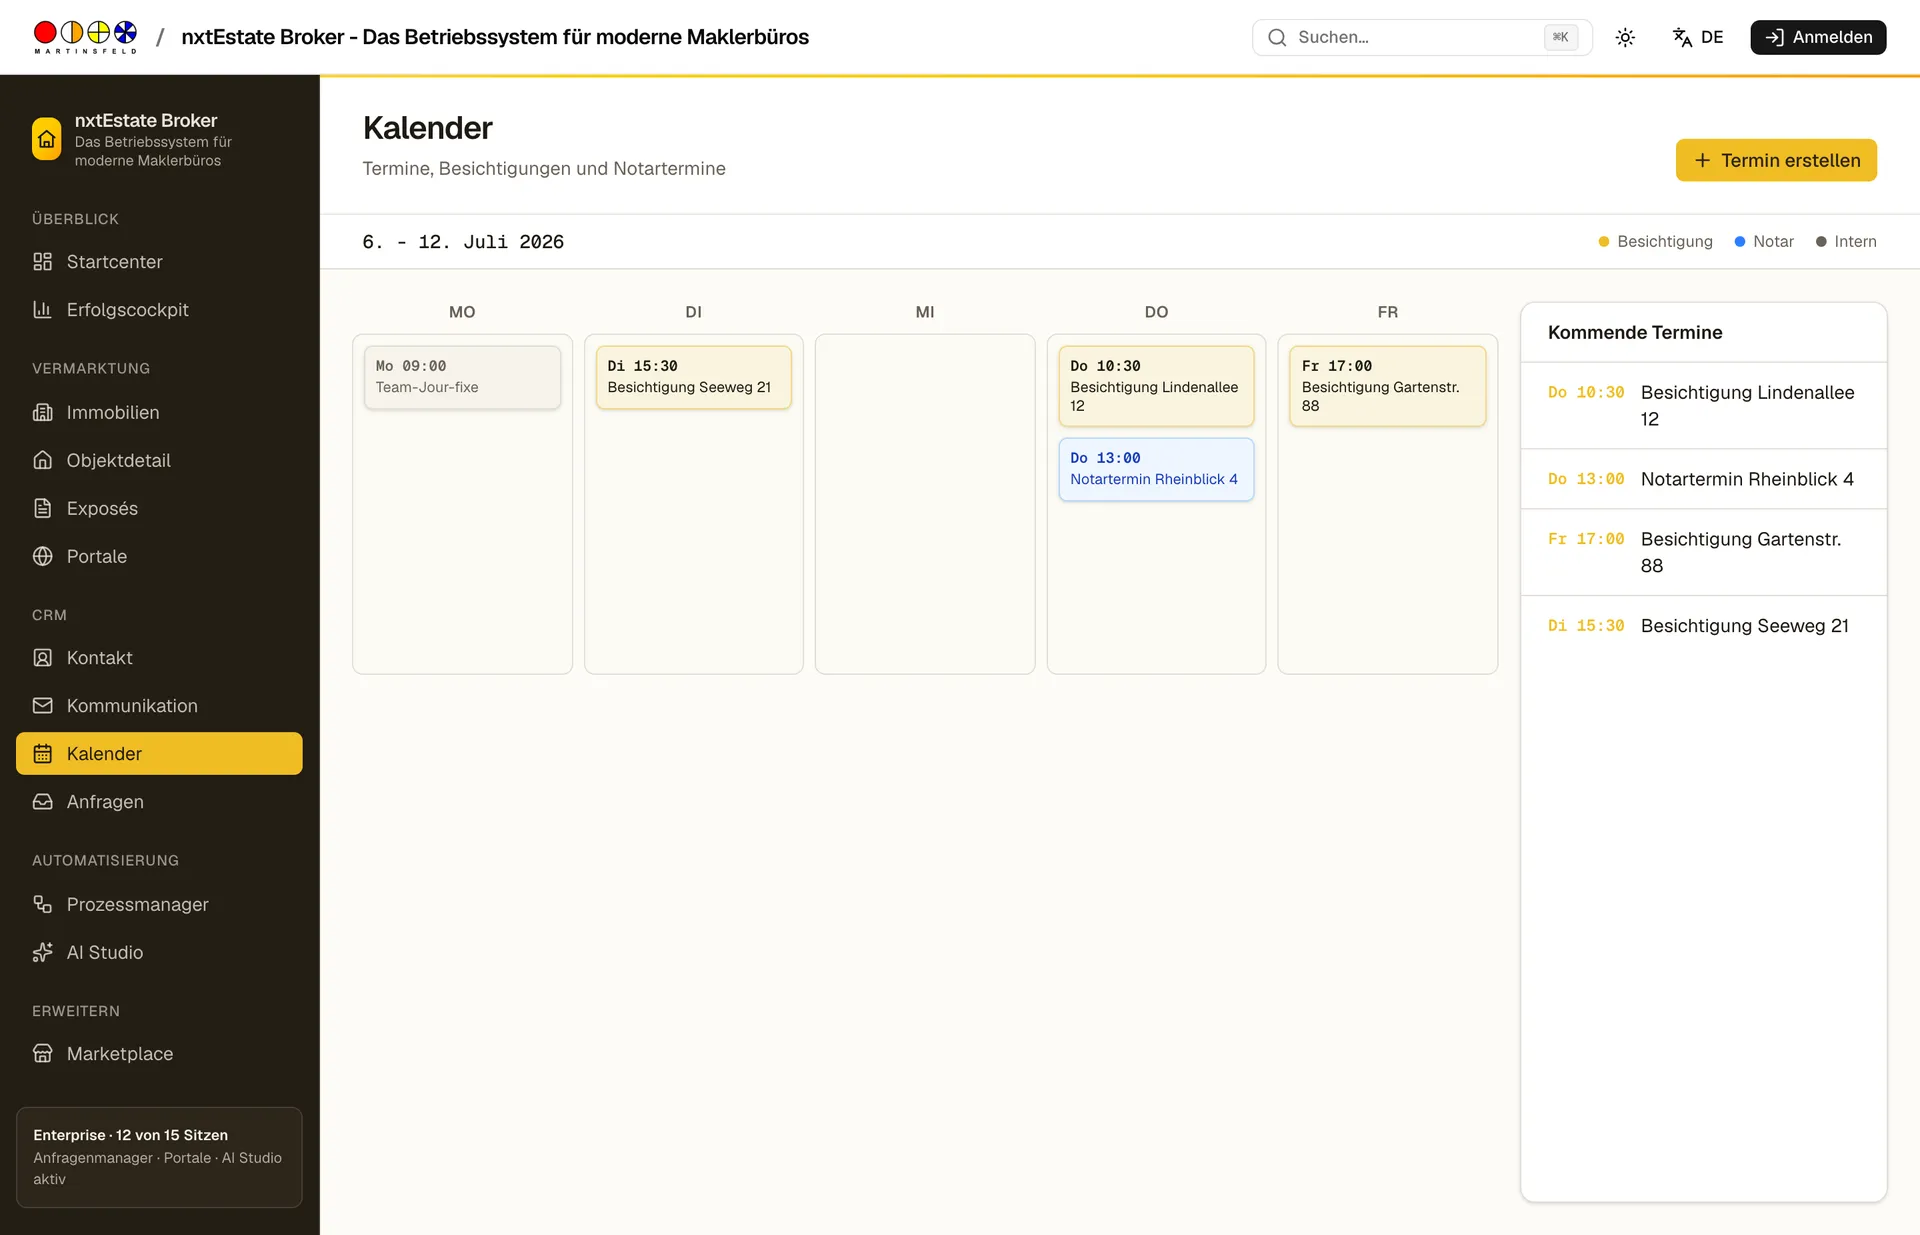The image size is (1920, 1235).
Task: Click the search magnifier icon
Action: click(1277, 37)
